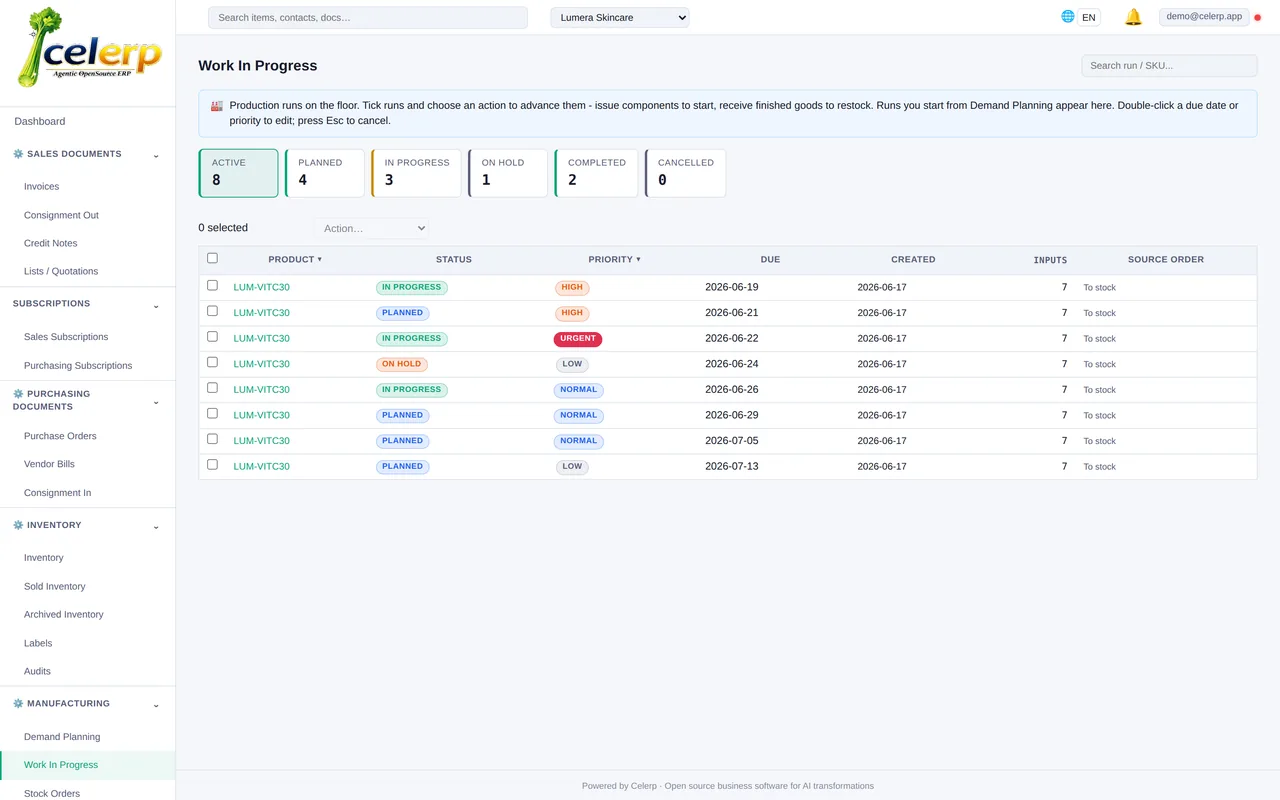
Task: Sort by the Product column header
Action: [295, 259]
